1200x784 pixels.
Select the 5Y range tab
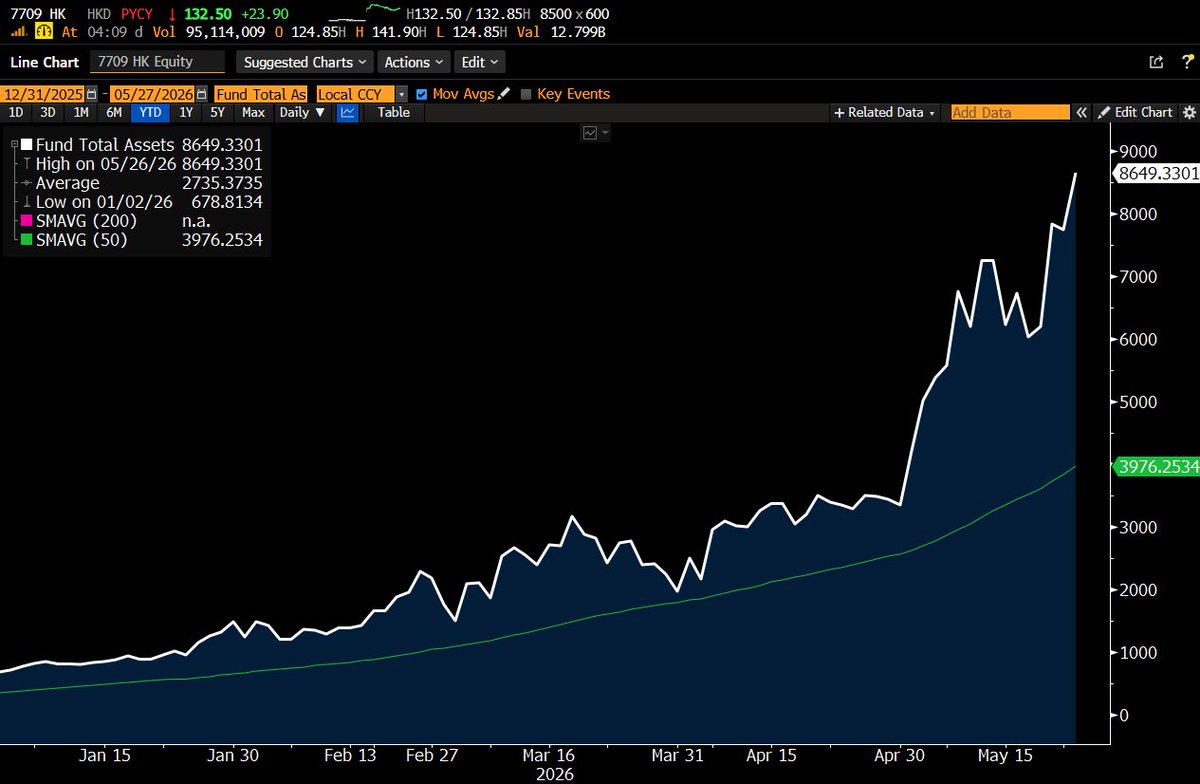[x=217, y=112]
